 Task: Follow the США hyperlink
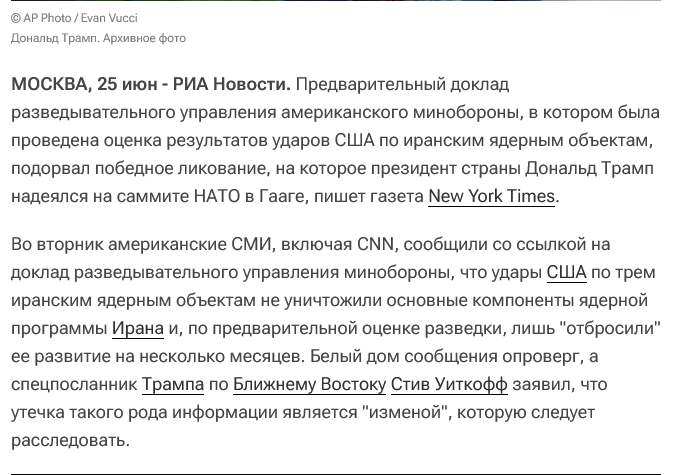(566, 272)
